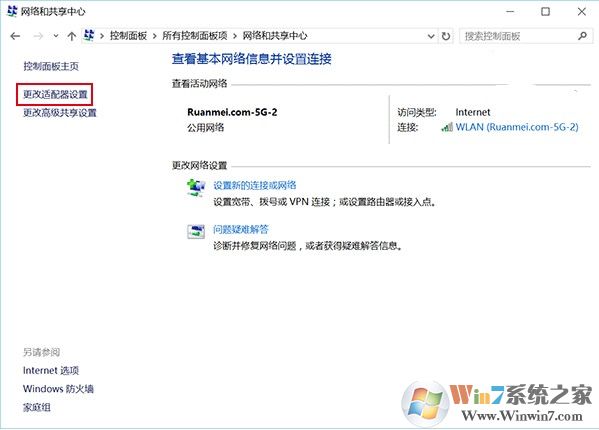The height and width of the screenshot is (430, 599).
Task: Open 家庭组 link
Action: 37,407
